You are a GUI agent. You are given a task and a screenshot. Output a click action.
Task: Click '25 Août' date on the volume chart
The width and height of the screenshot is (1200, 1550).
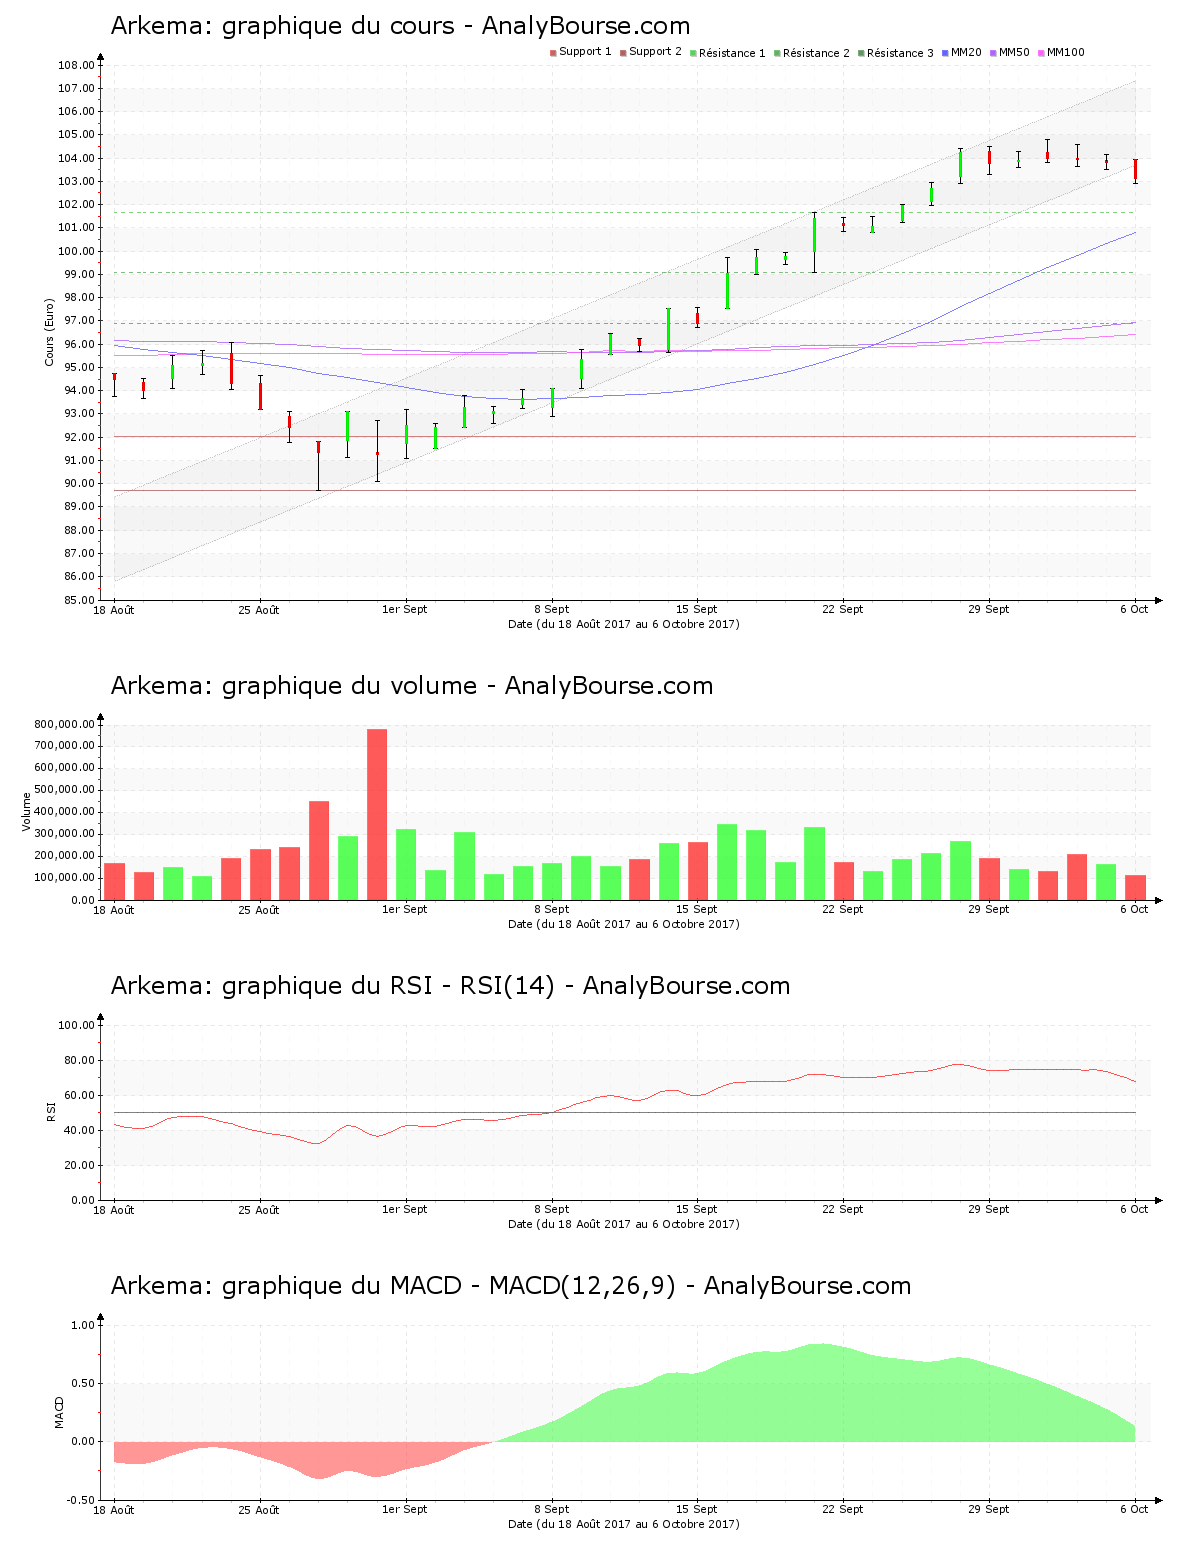click(259, 910)
